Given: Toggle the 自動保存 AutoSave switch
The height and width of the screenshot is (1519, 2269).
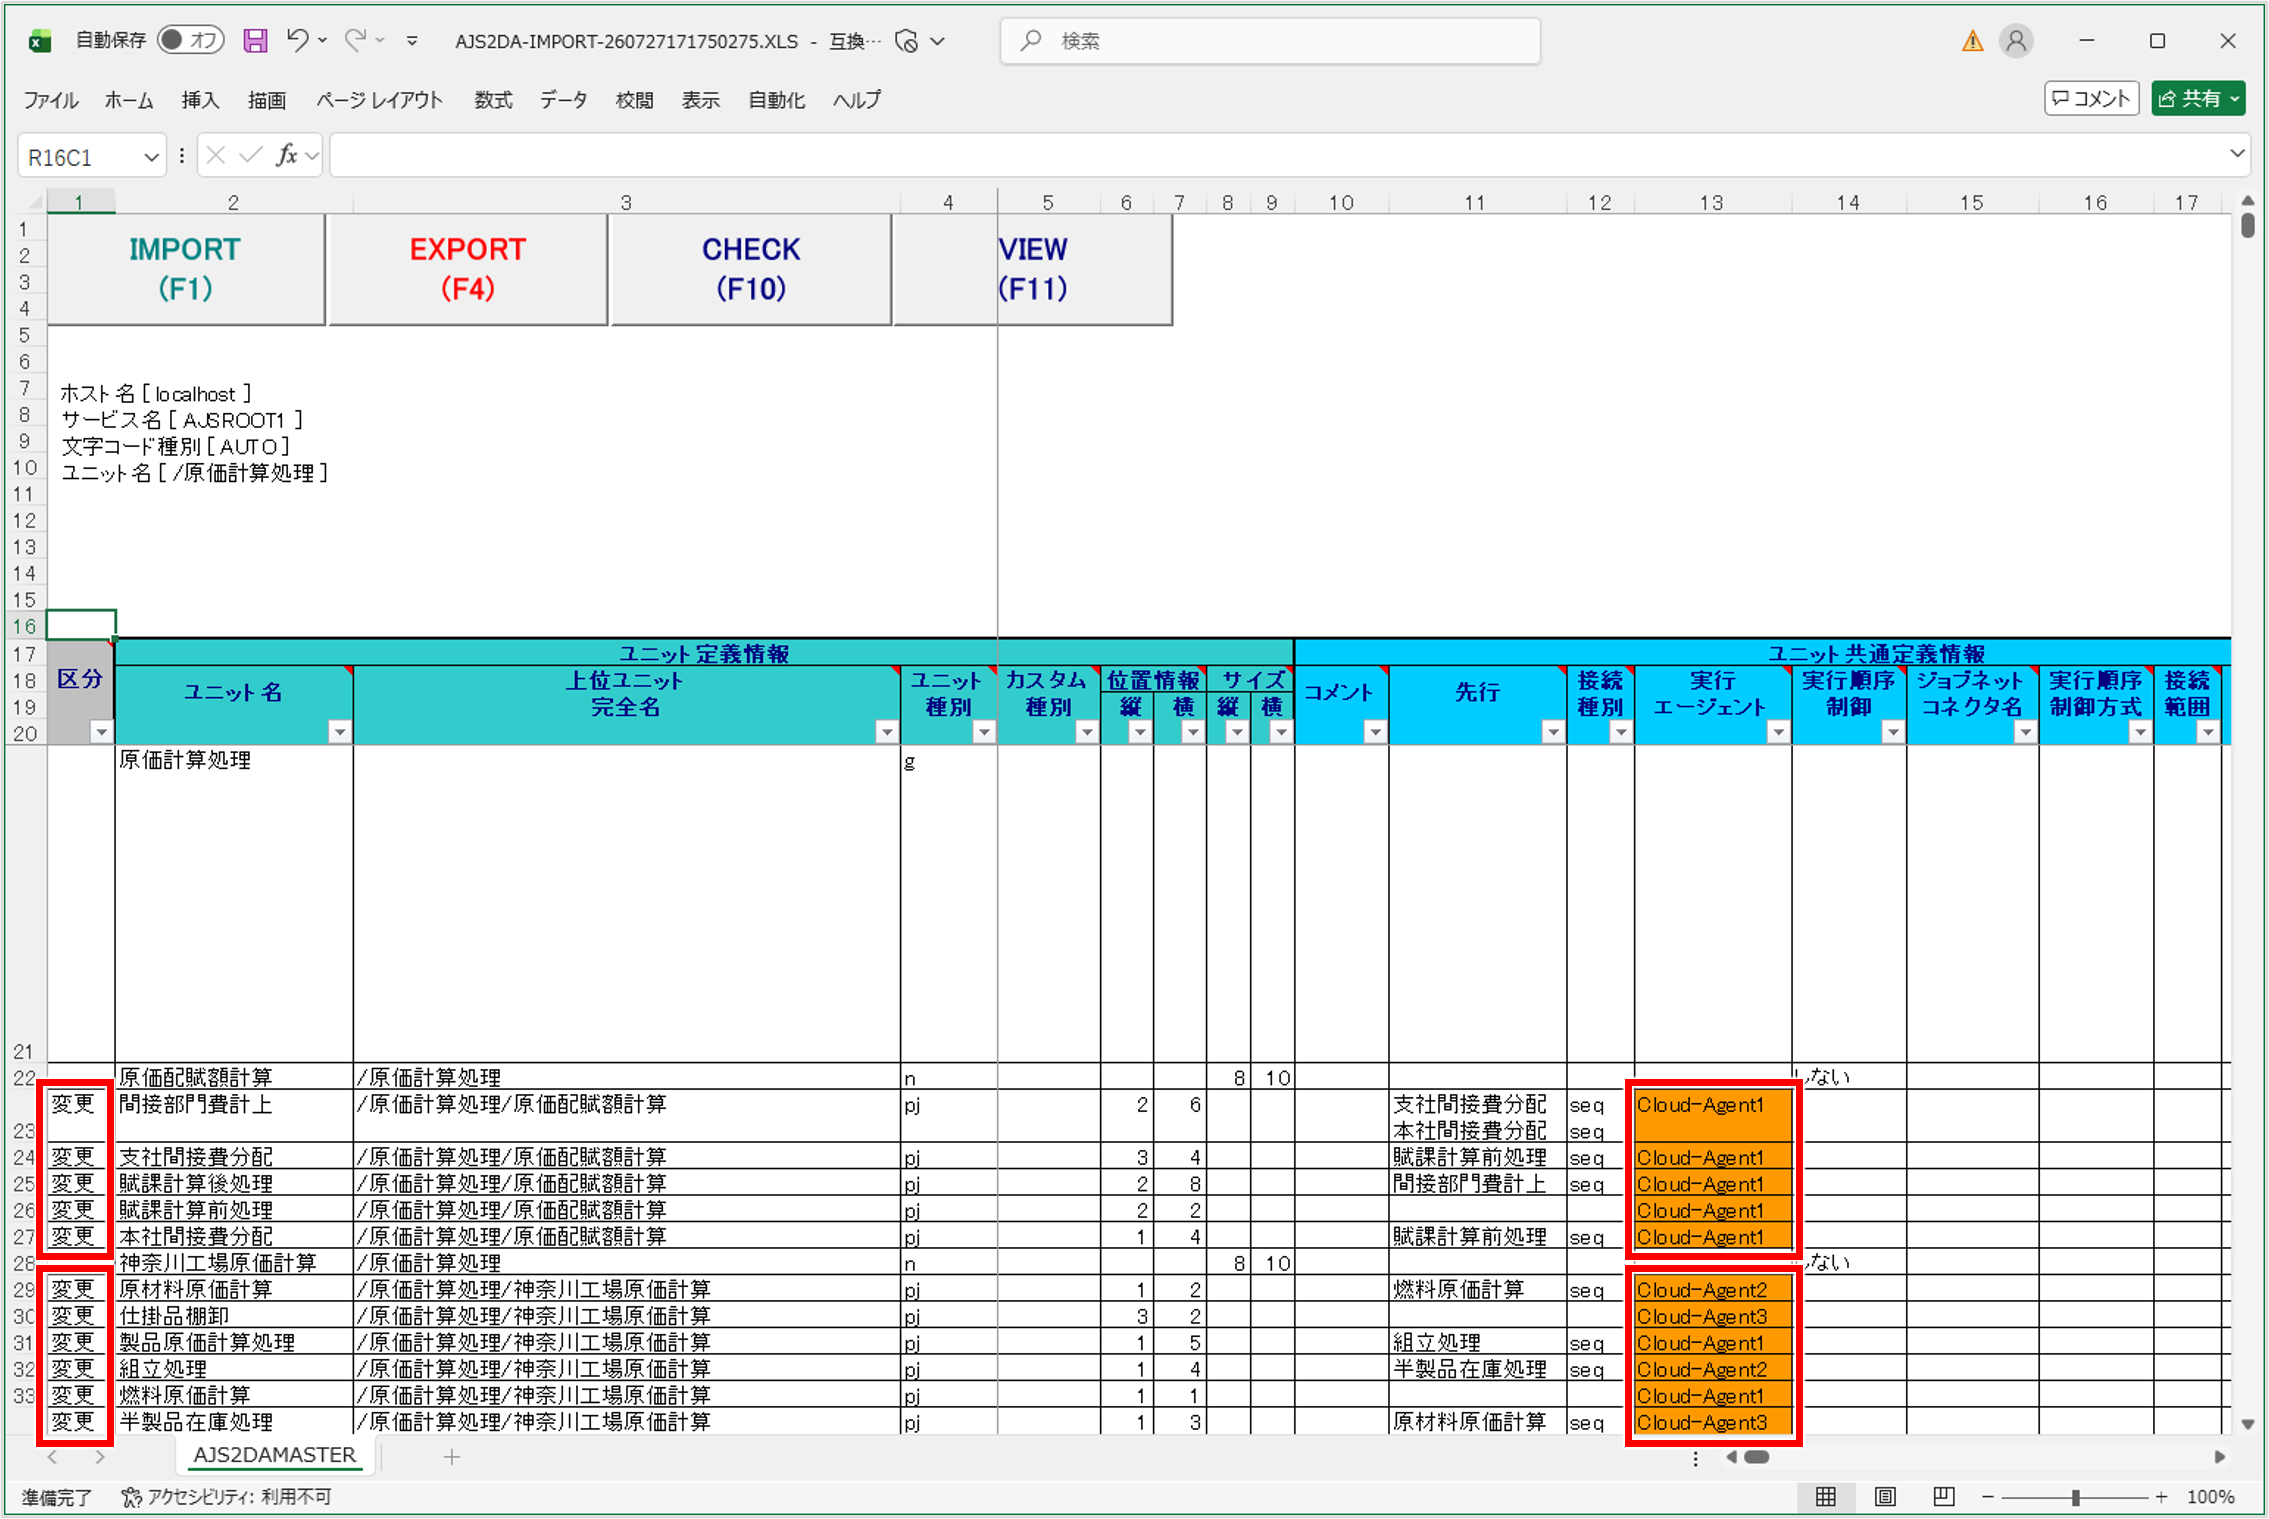Looking at the screenshot, I should coord(190,40).
